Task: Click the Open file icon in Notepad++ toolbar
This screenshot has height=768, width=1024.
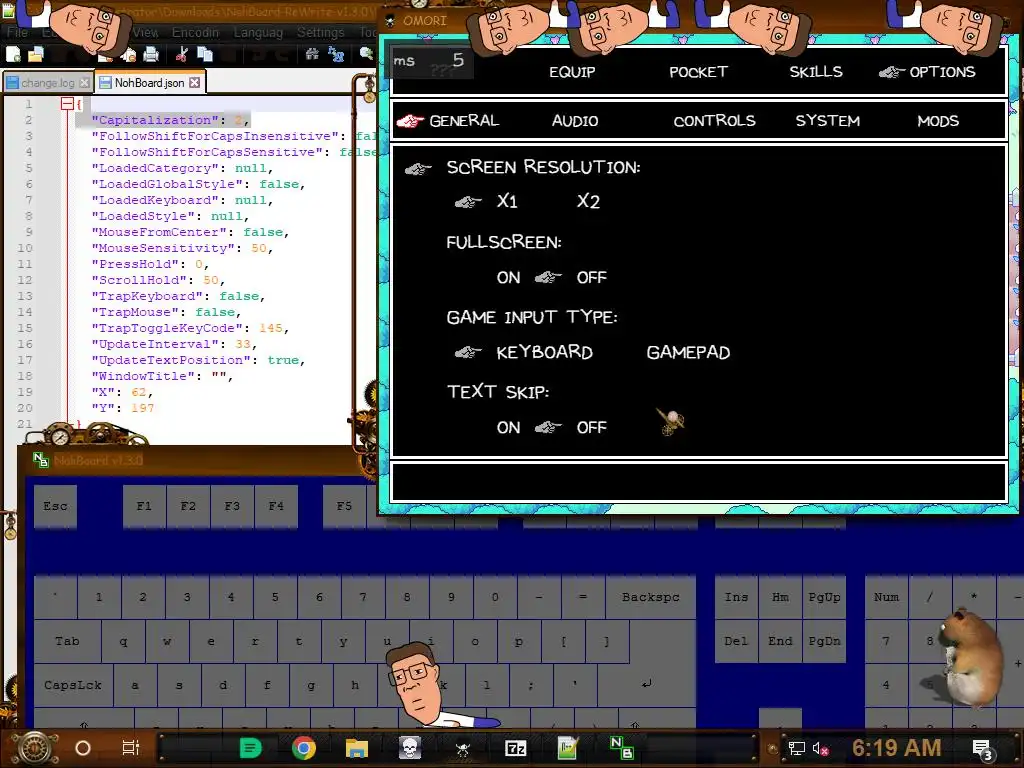Action: pos(35,55)
